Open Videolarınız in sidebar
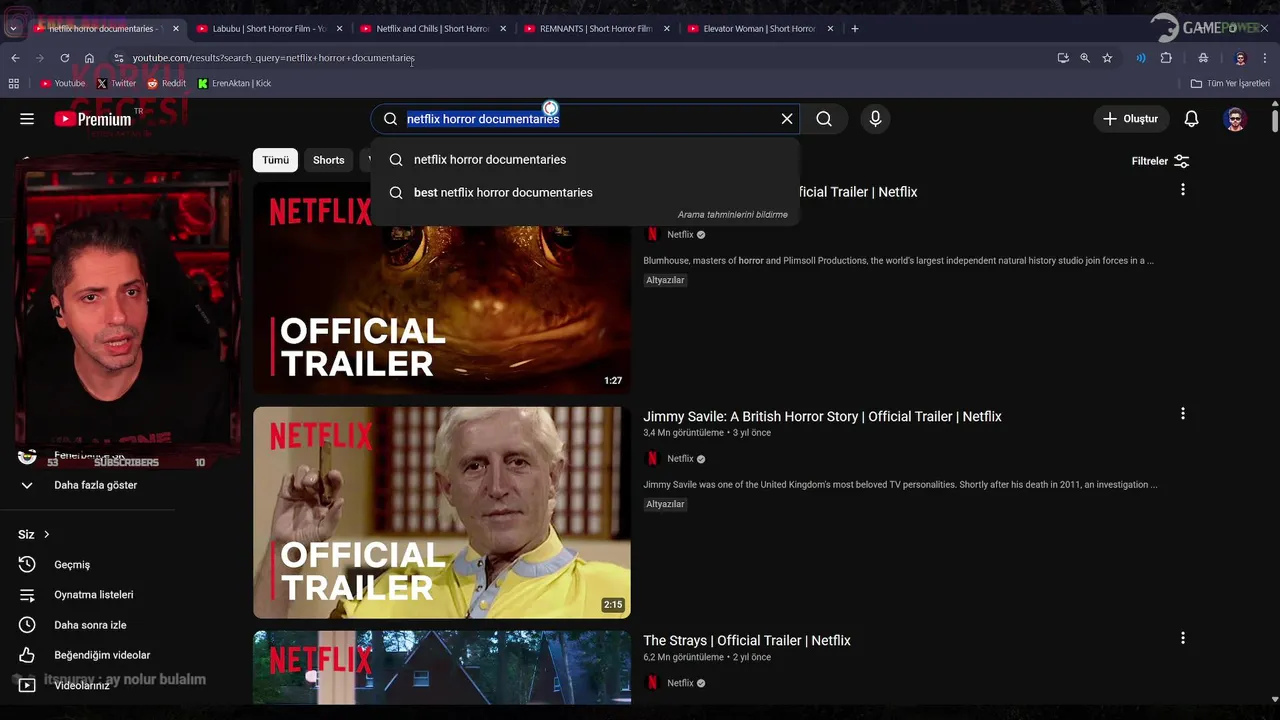Screen dimensions: 1280x720 [x=82, y=685]
